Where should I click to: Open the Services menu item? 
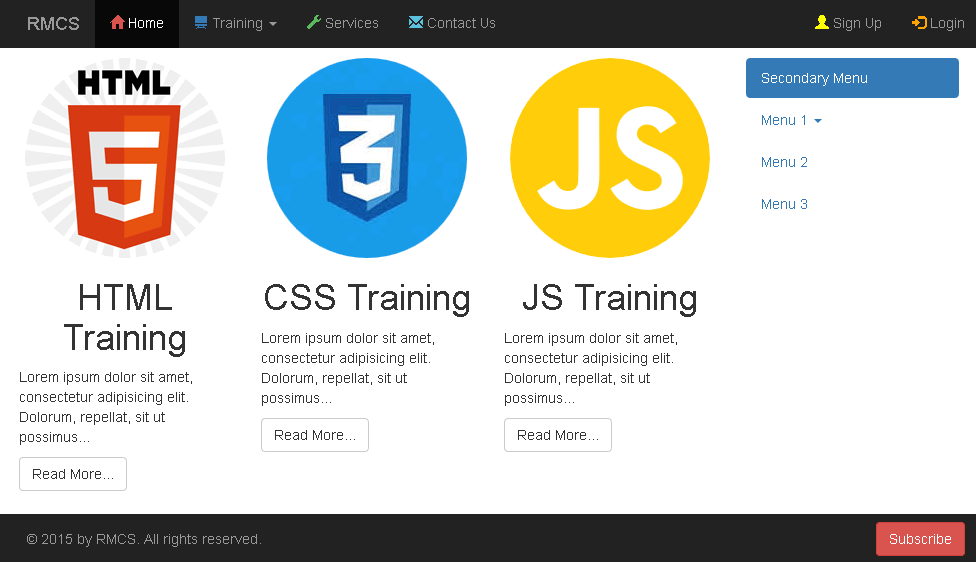click(342, 23)
